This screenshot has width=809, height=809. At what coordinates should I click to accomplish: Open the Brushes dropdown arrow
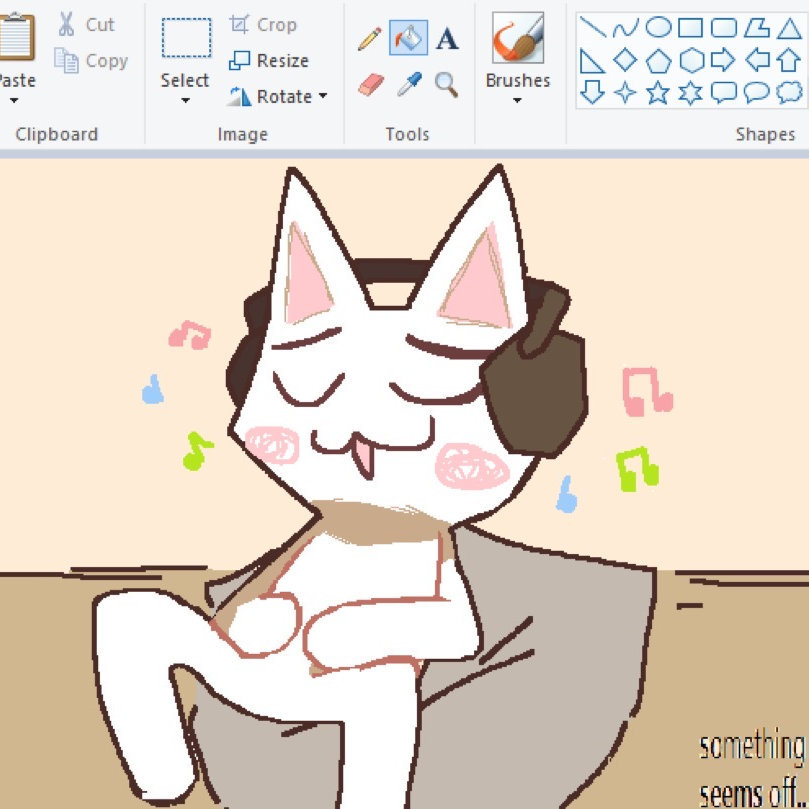point(517,100)
